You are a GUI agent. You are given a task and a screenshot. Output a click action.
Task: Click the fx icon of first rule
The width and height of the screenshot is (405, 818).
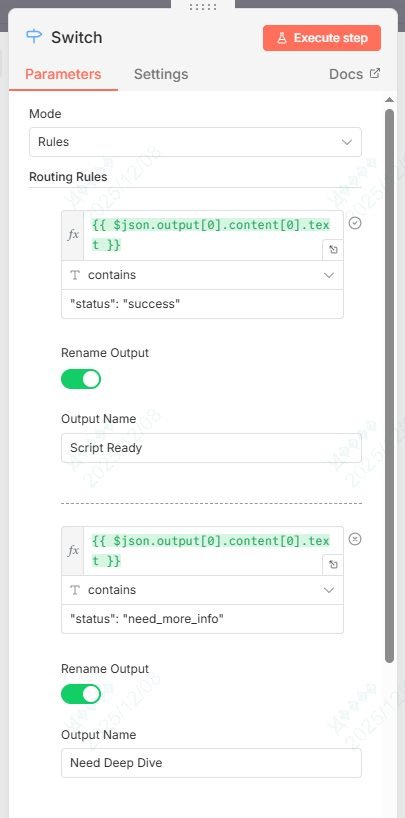click(x=73, y=235)
